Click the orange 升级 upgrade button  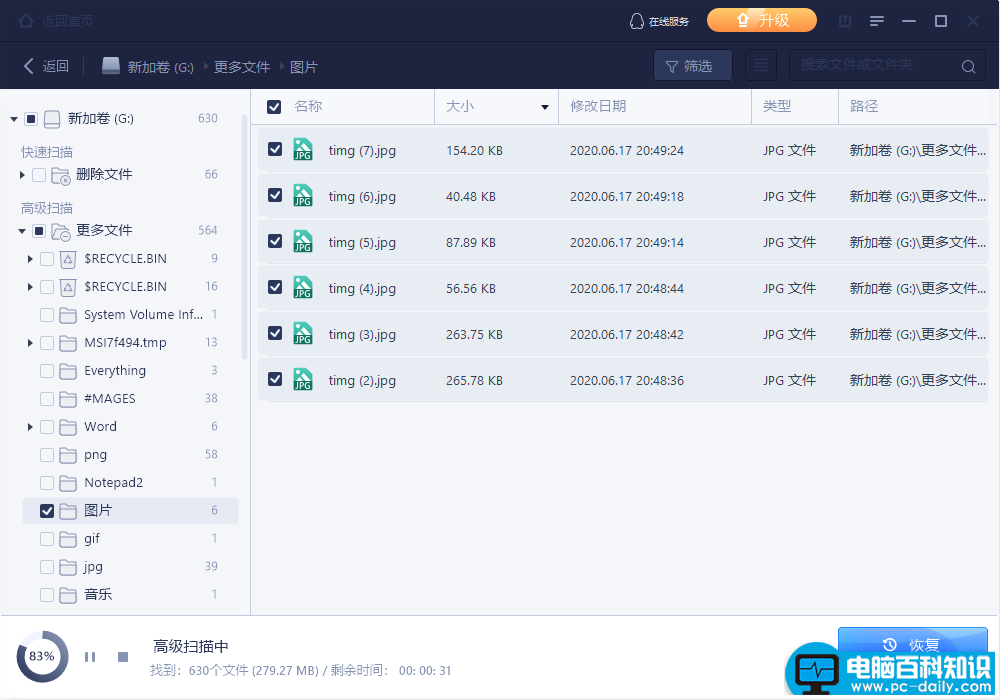click(x=761, y=20)
